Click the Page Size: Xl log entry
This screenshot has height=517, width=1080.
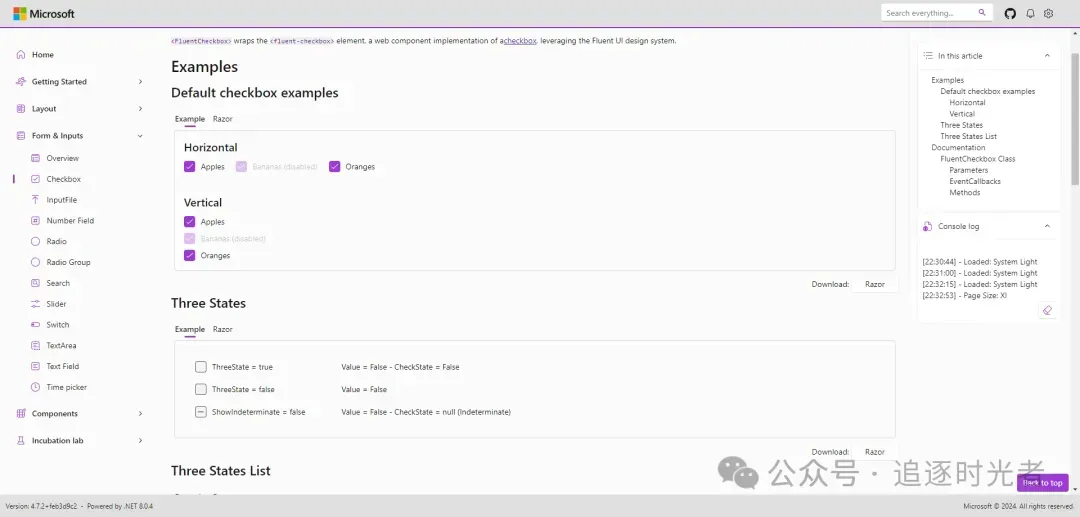click(964, 295)
